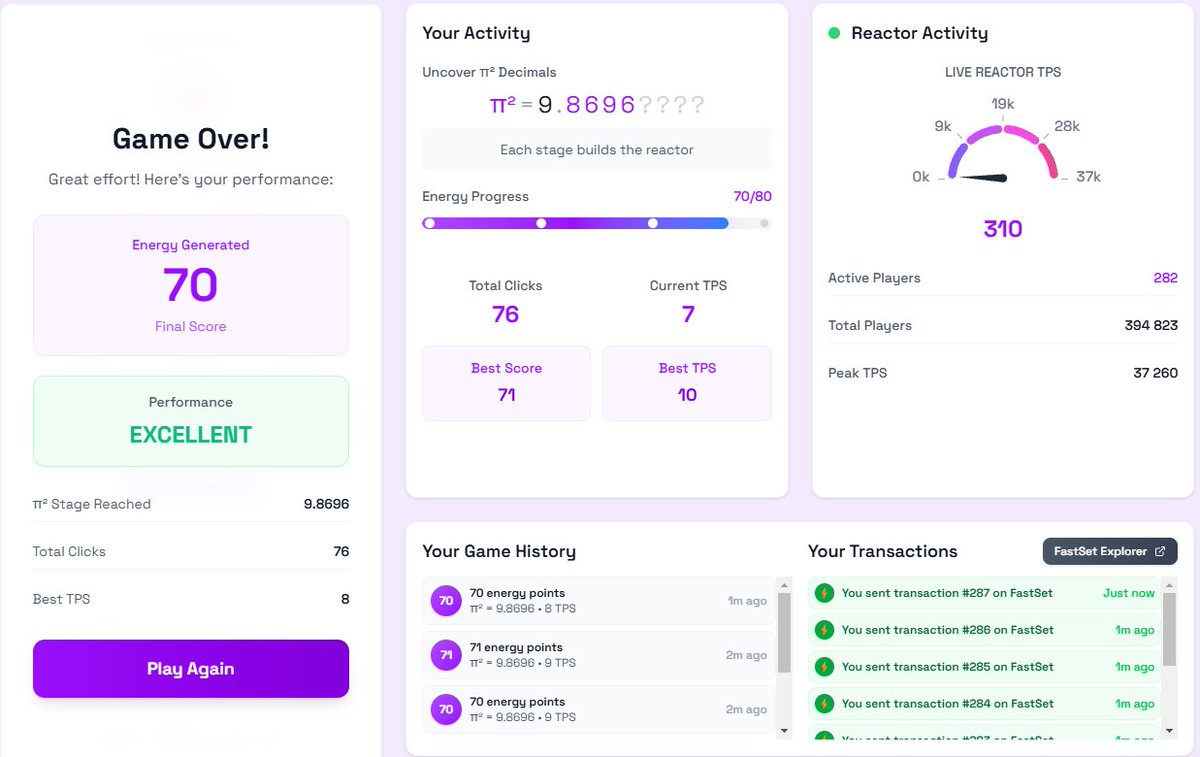Open transaction #285 on FastSet
Image resolution: width=1200 pixels, height=757 pixels.
tap(985, 667)
